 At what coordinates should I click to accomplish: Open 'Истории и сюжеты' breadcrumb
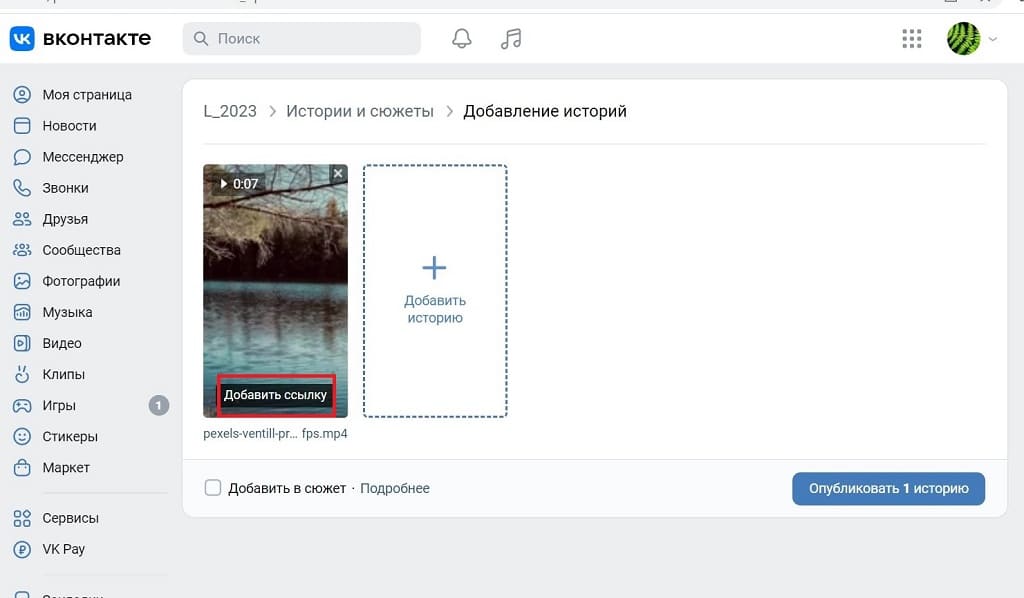[x=360, y=111]
